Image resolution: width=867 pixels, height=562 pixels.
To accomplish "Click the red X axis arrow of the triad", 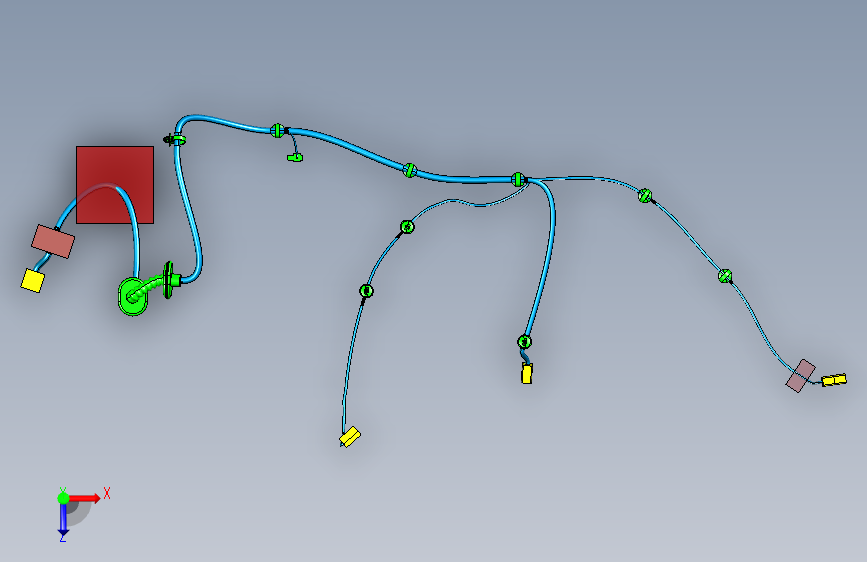I will [x=84, y=498].
